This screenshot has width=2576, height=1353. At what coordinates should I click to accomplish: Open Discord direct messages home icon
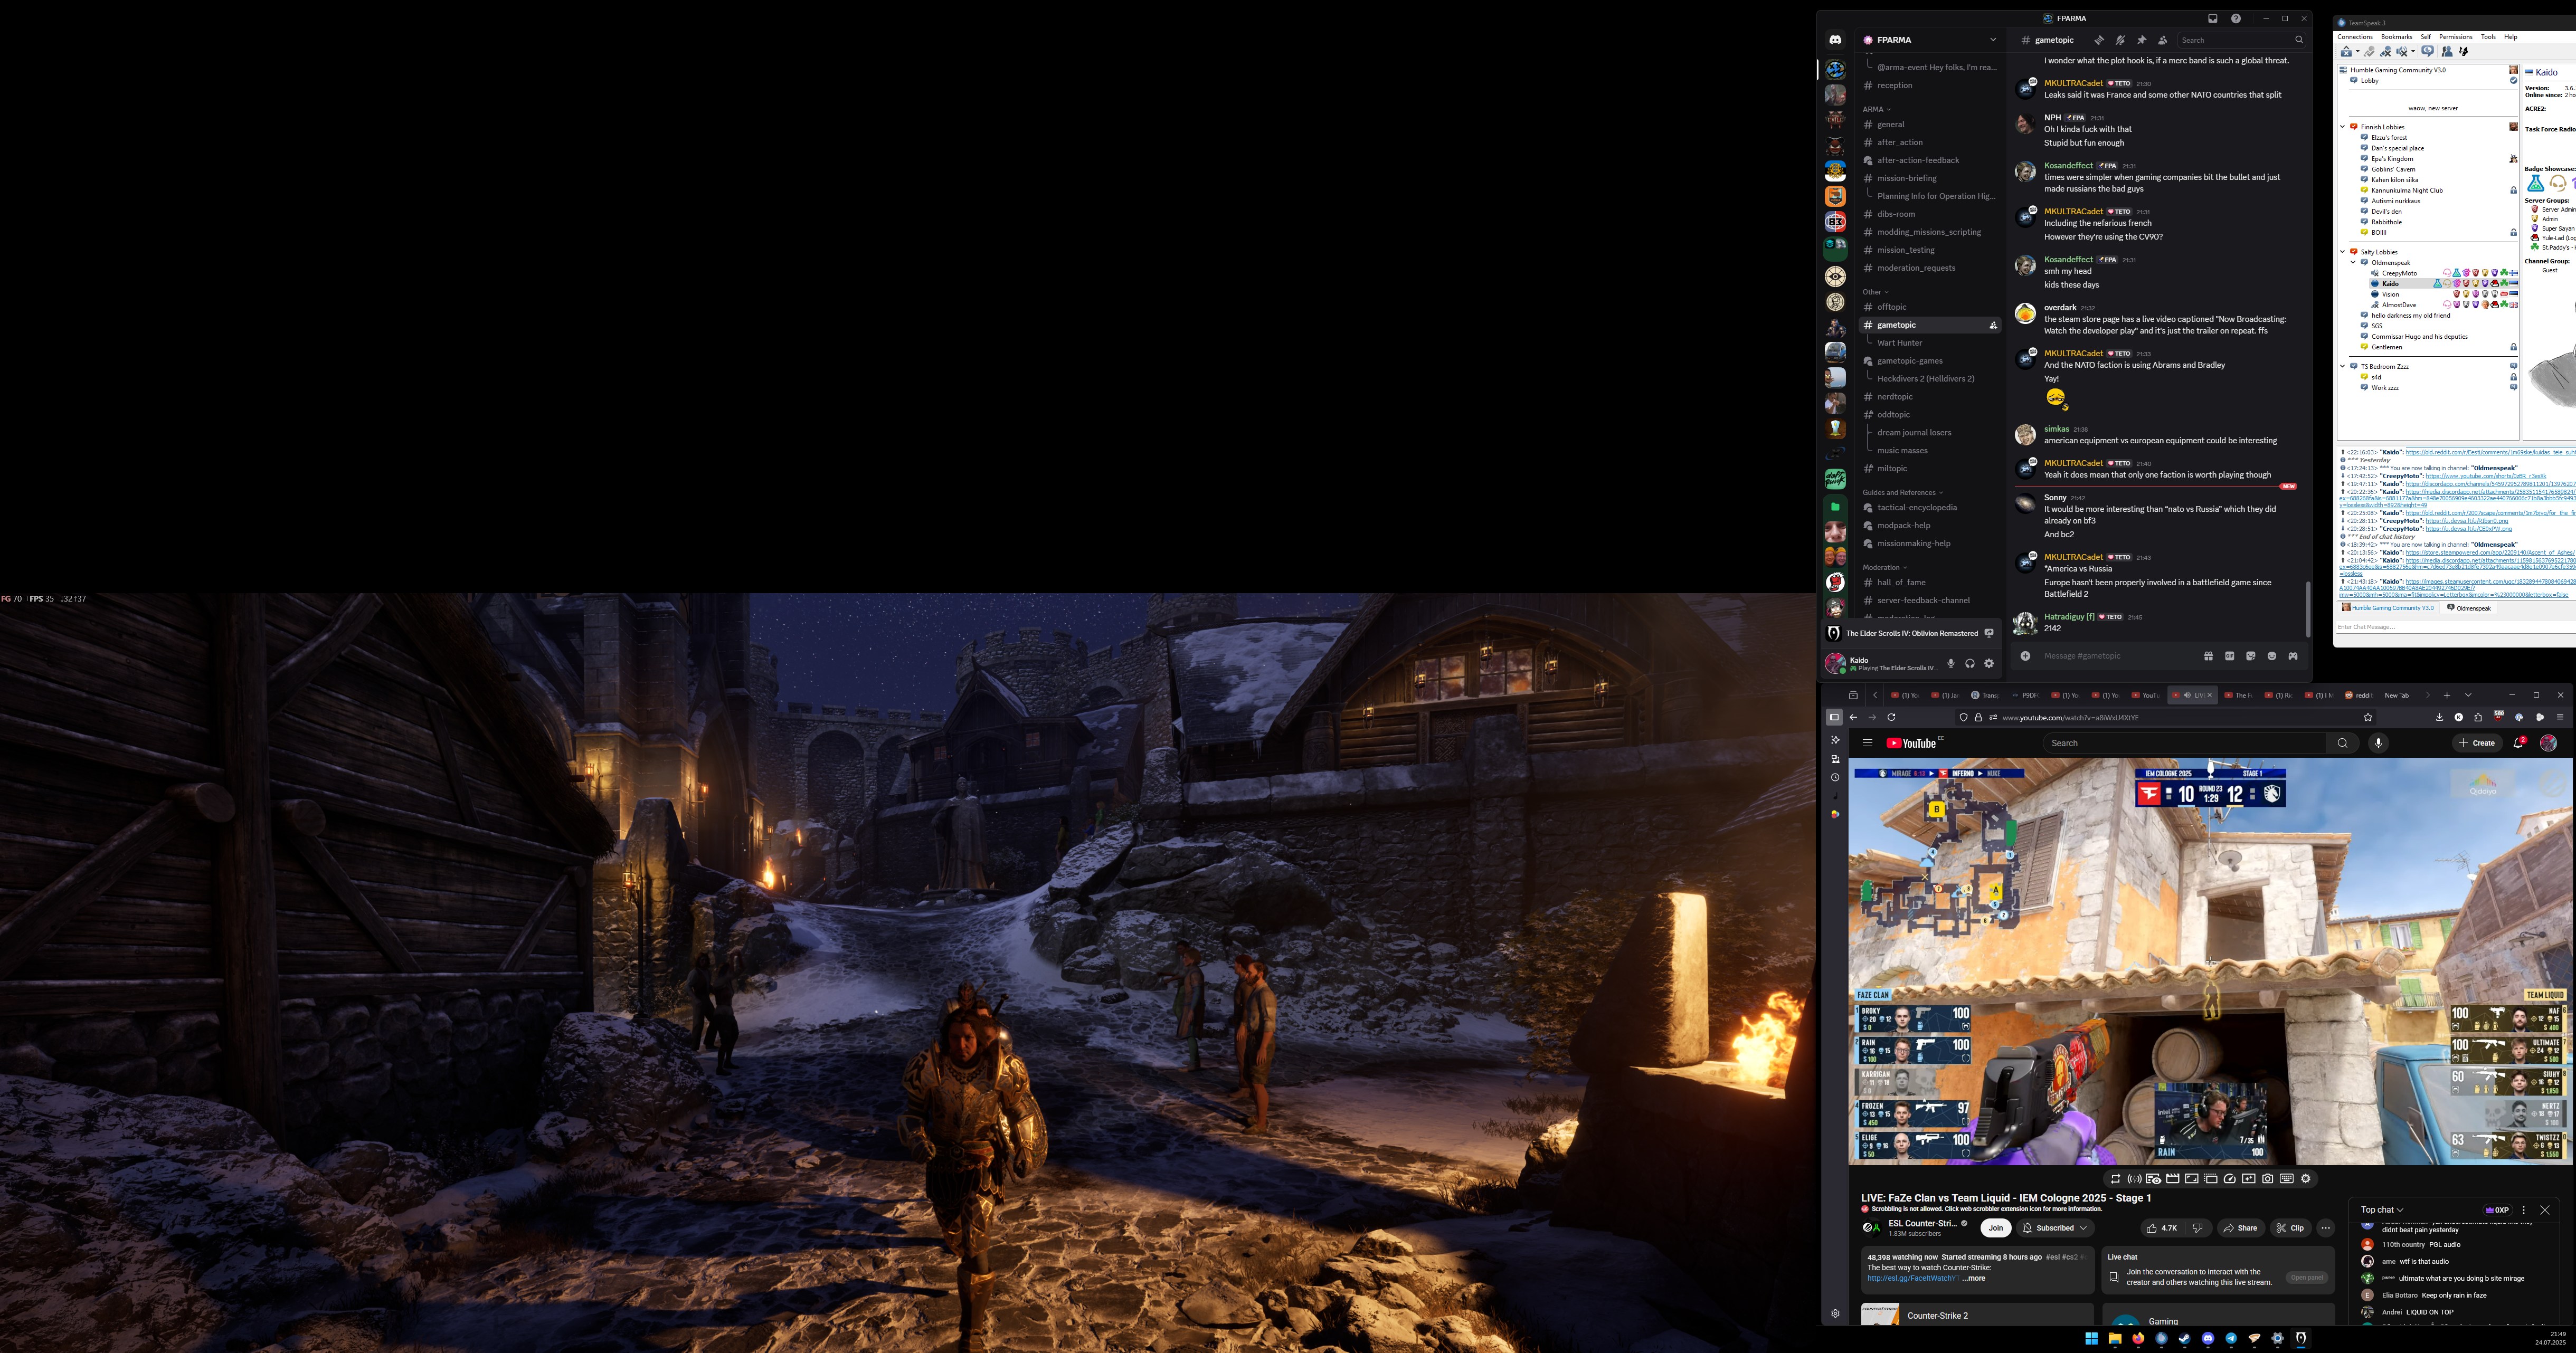(x=1835, y=40)
